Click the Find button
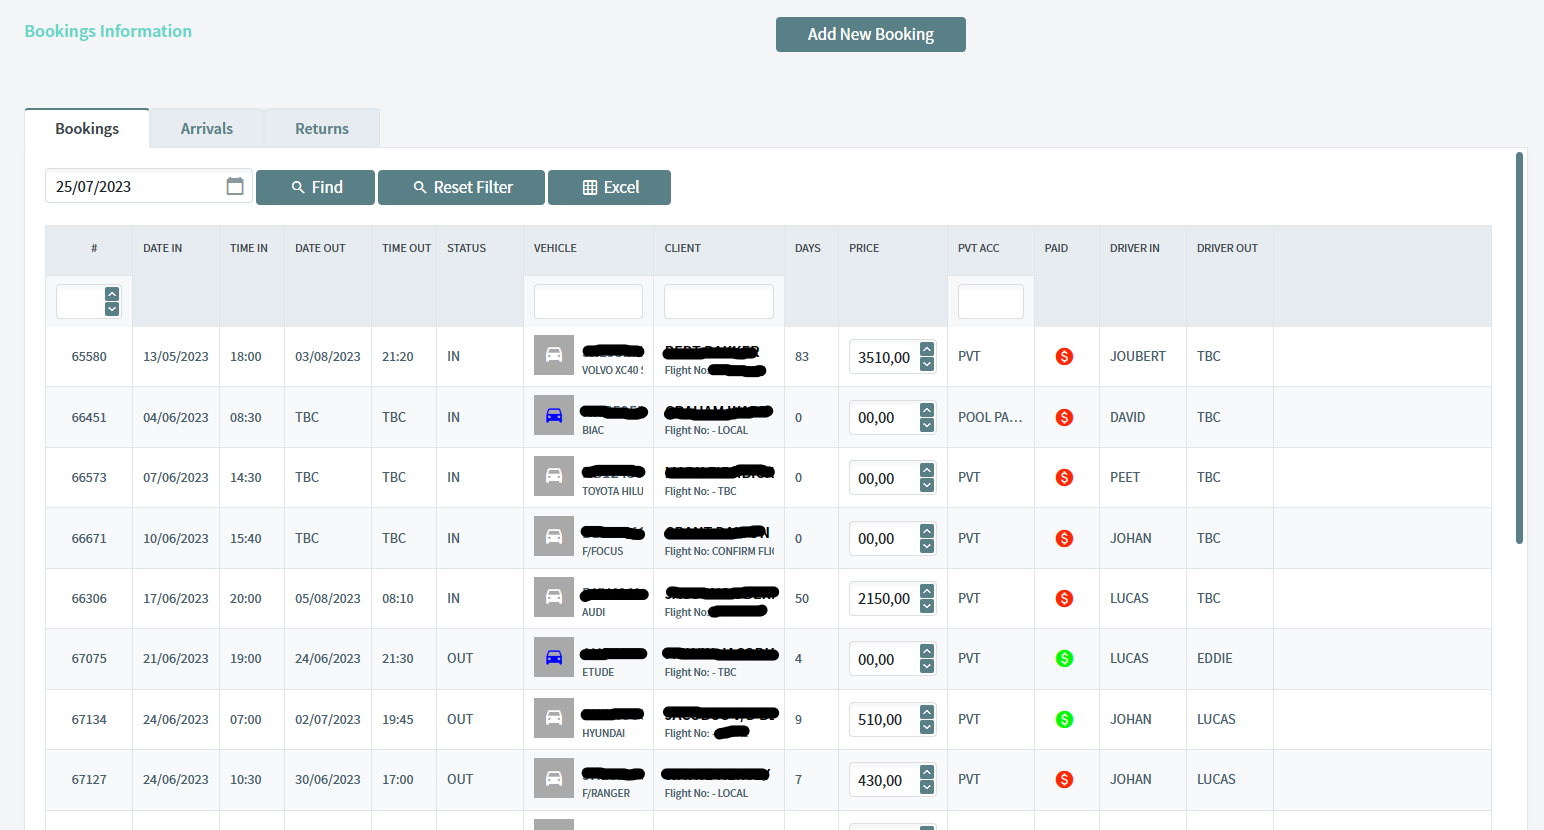The height and width of the screenshot is (830, 1544). click(315, 187)
